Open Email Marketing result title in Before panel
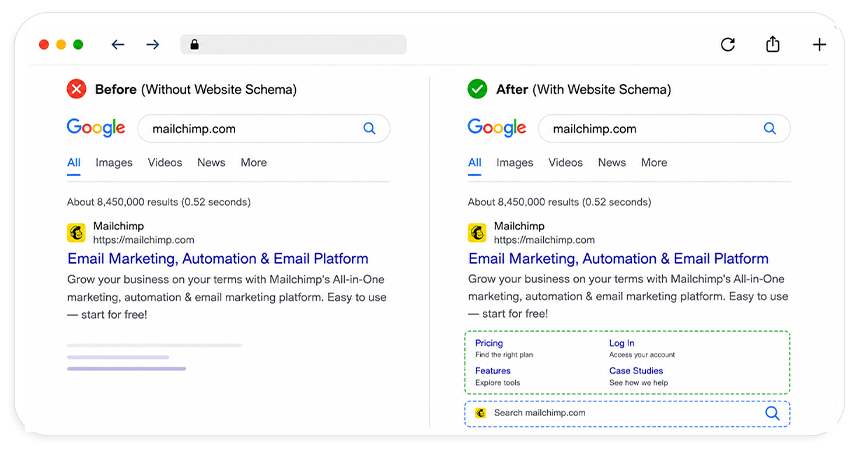The width and height of the screenshot is (859, 450). [218, 259]
